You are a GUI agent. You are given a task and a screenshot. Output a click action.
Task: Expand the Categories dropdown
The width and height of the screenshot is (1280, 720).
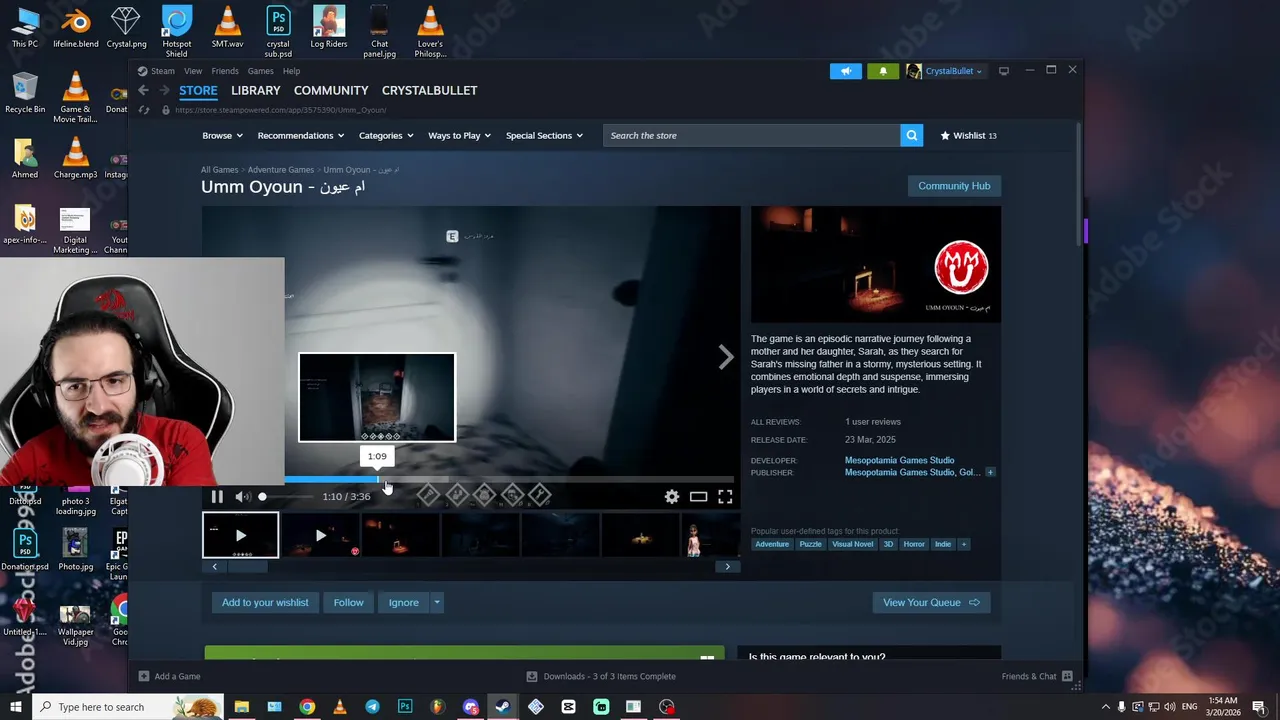(386, 135)
